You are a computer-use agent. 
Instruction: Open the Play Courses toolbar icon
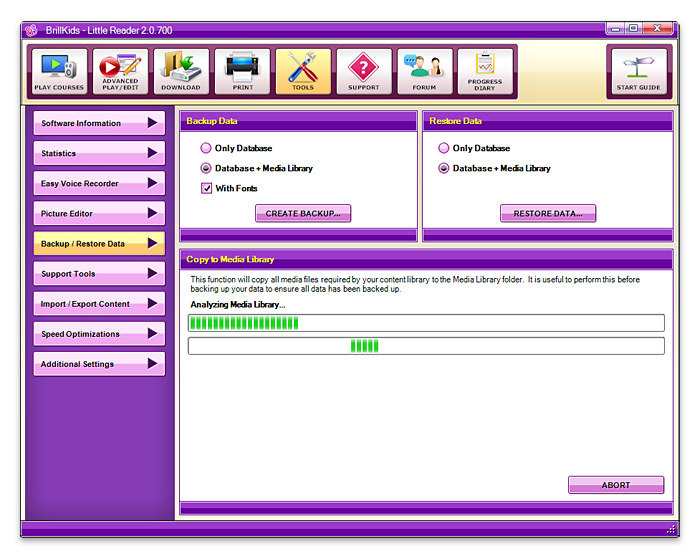click(59, 71)
